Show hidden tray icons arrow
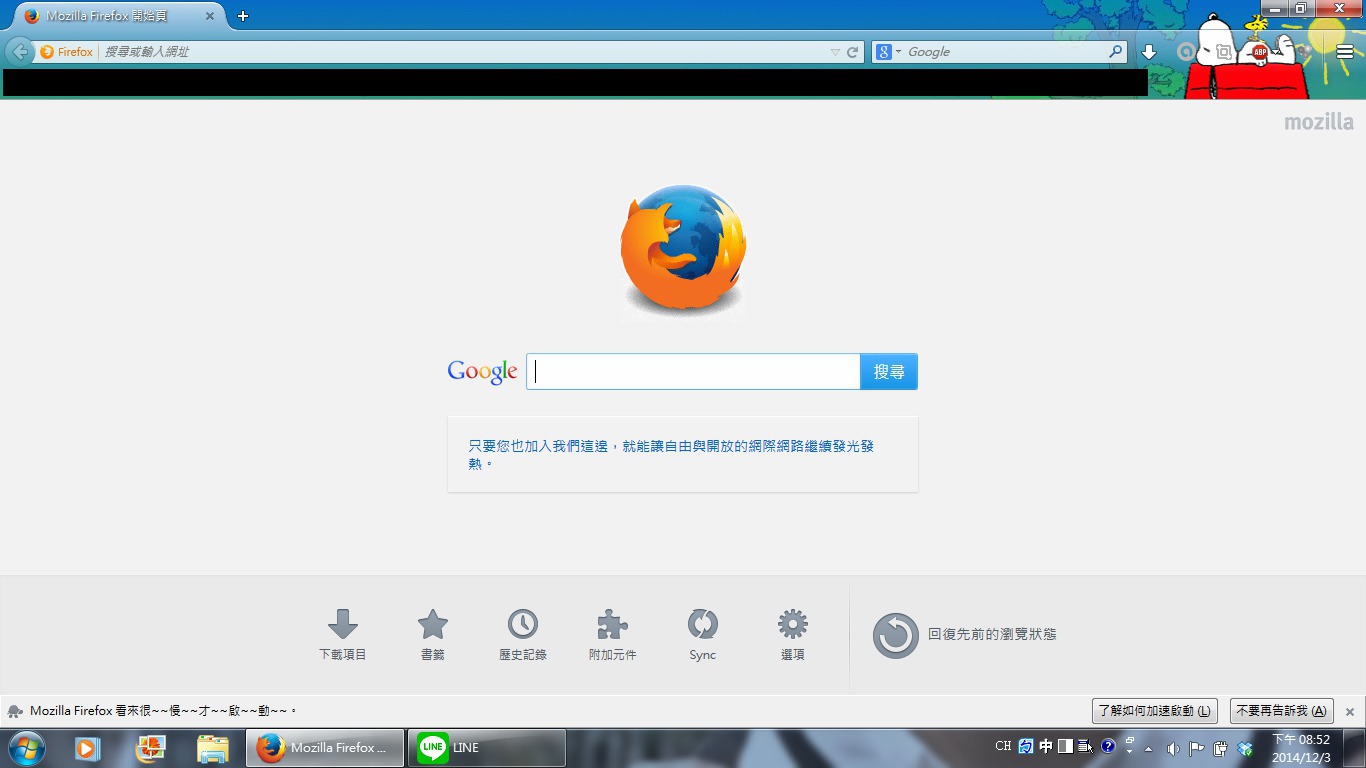1366x768 pixels. (1148, 748)
